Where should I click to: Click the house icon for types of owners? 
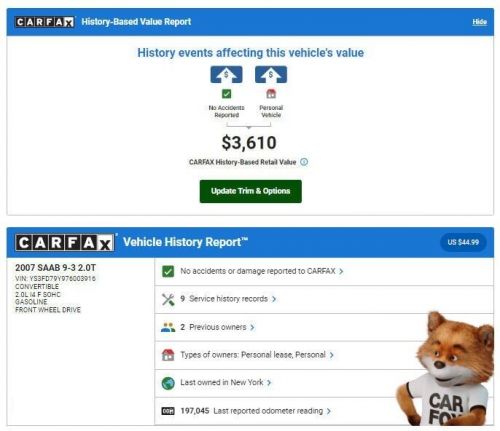click(x=168, y=355)
